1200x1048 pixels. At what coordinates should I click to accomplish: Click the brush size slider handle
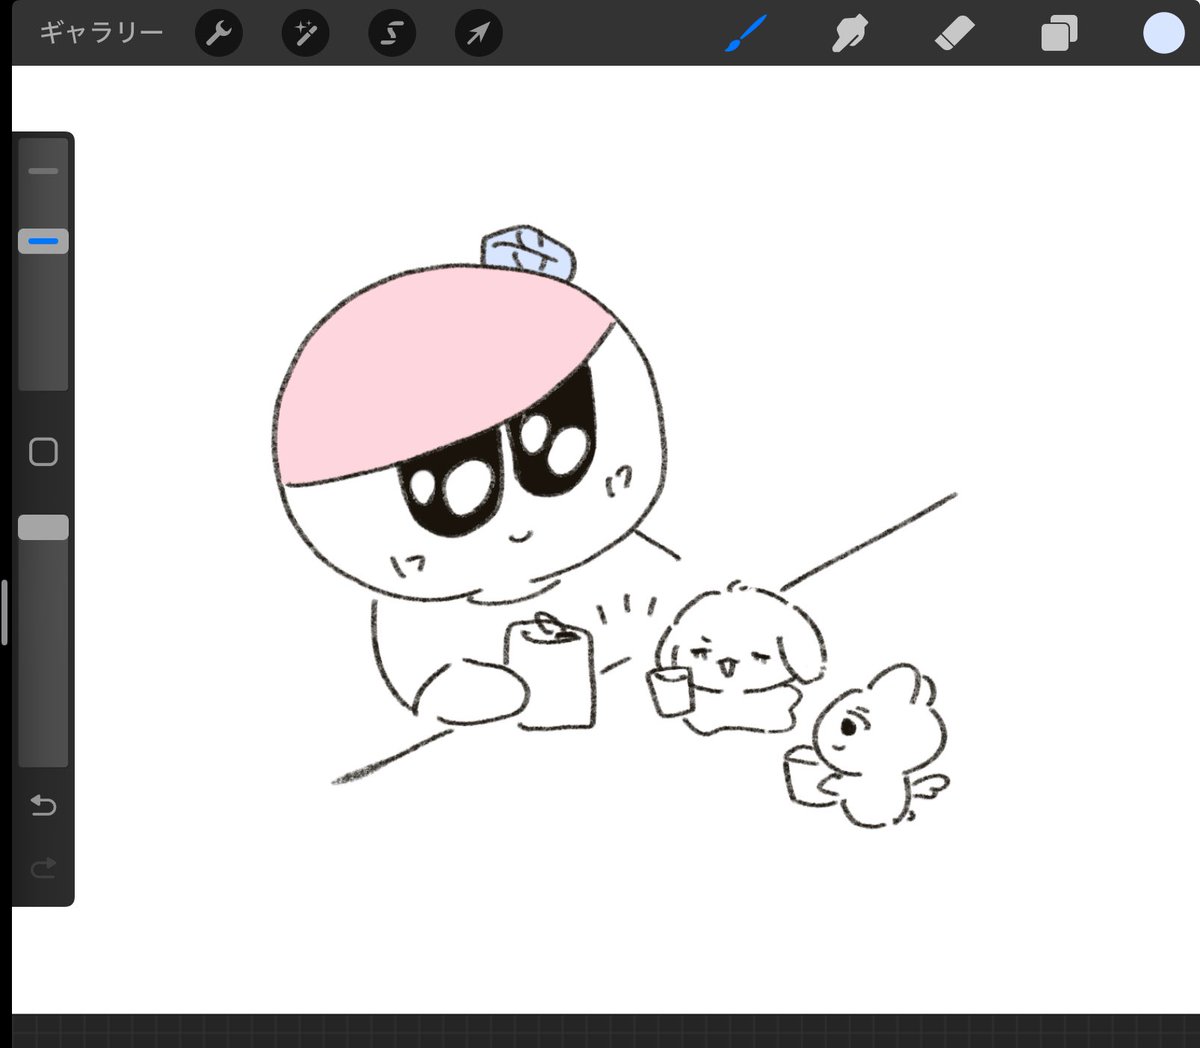click(x=43, y=241)
